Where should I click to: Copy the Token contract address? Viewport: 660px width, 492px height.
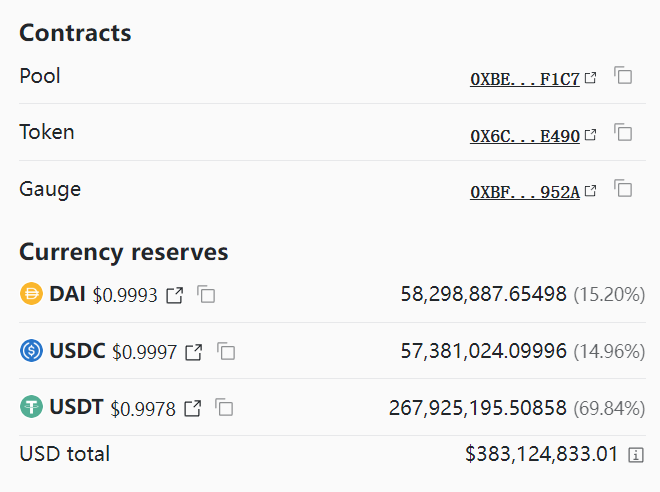tap(623, 133)
